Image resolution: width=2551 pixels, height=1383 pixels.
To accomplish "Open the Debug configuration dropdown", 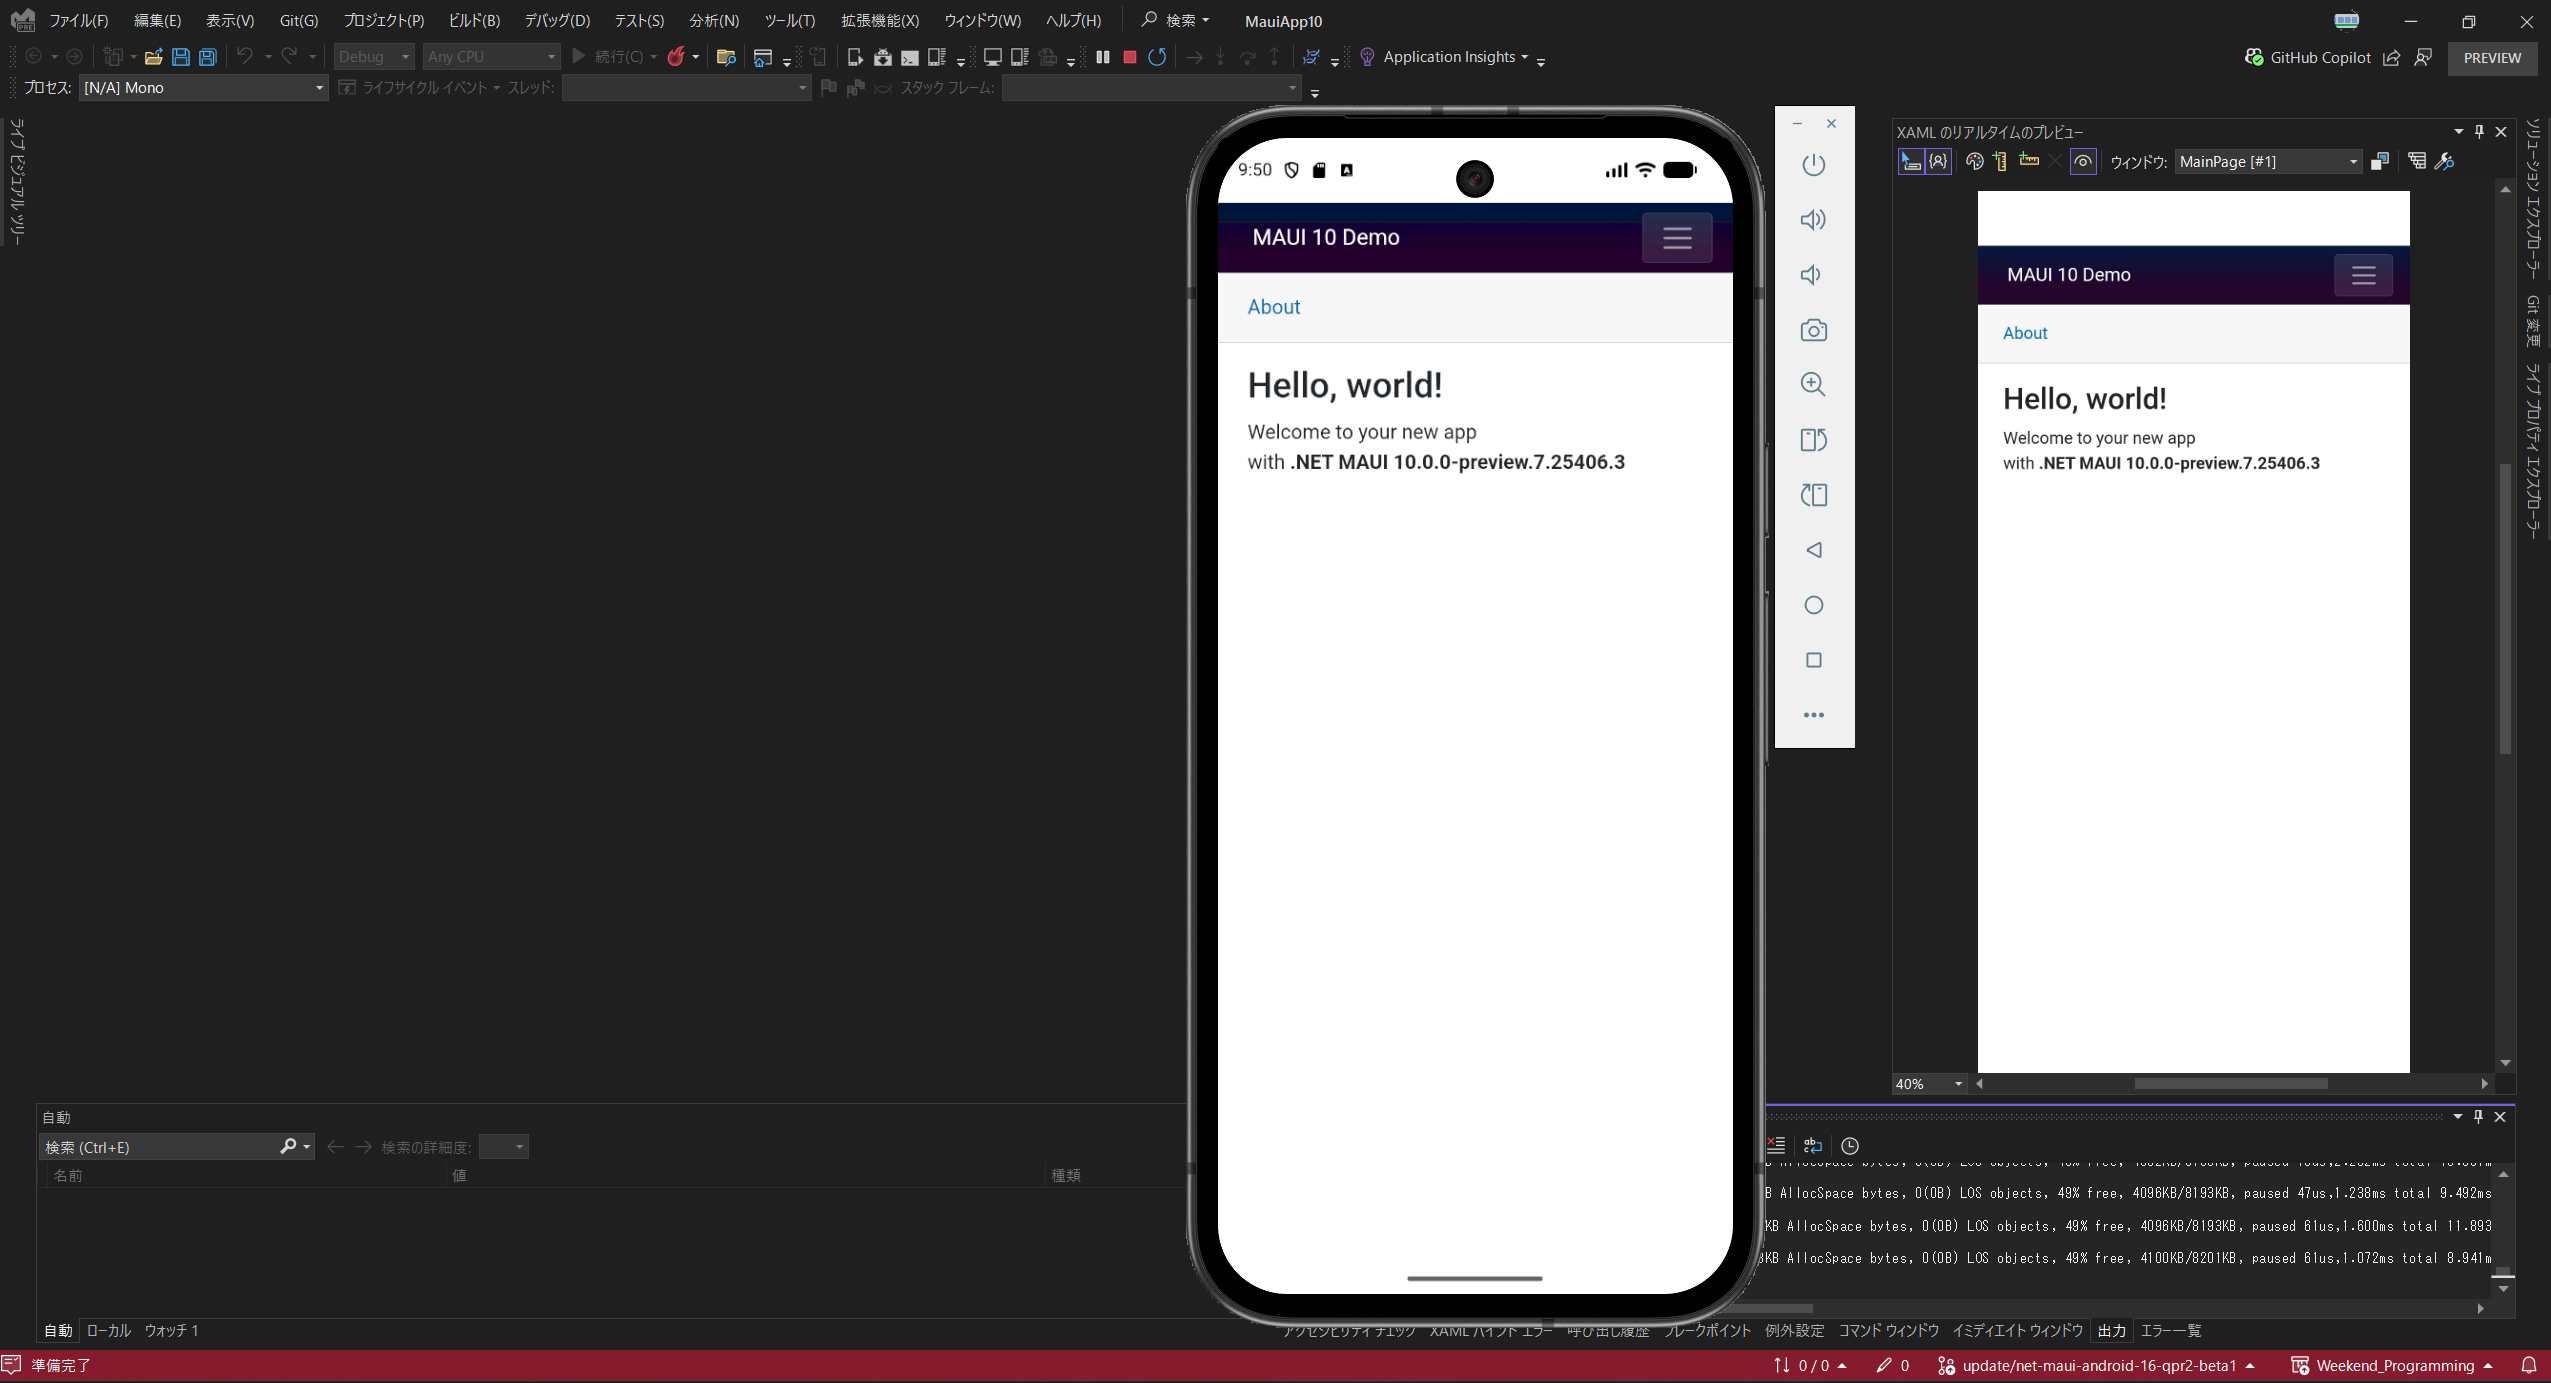I will 374,57.
